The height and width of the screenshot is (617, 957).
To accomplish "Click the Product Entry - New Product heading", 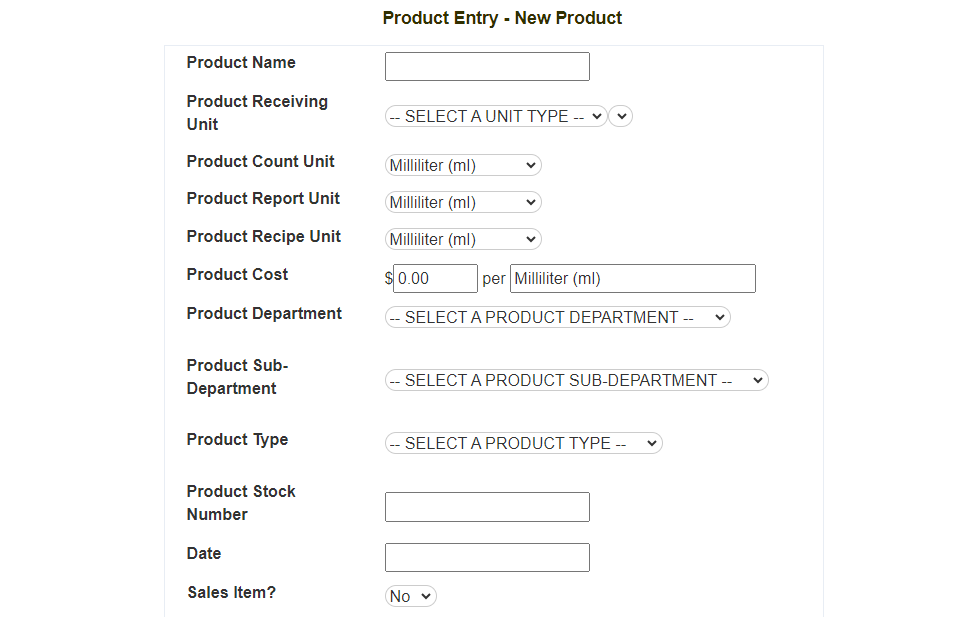I will click(x=502, y=18).
